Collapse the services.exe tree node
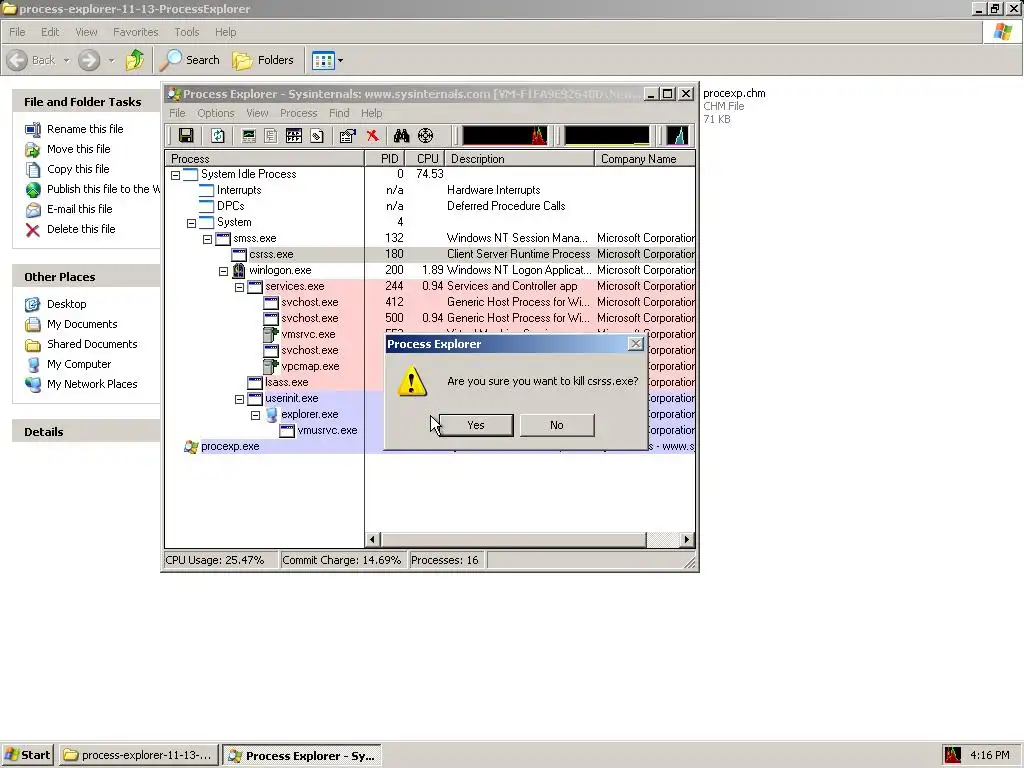This screenshot has height=768, width=1024. 240,287
